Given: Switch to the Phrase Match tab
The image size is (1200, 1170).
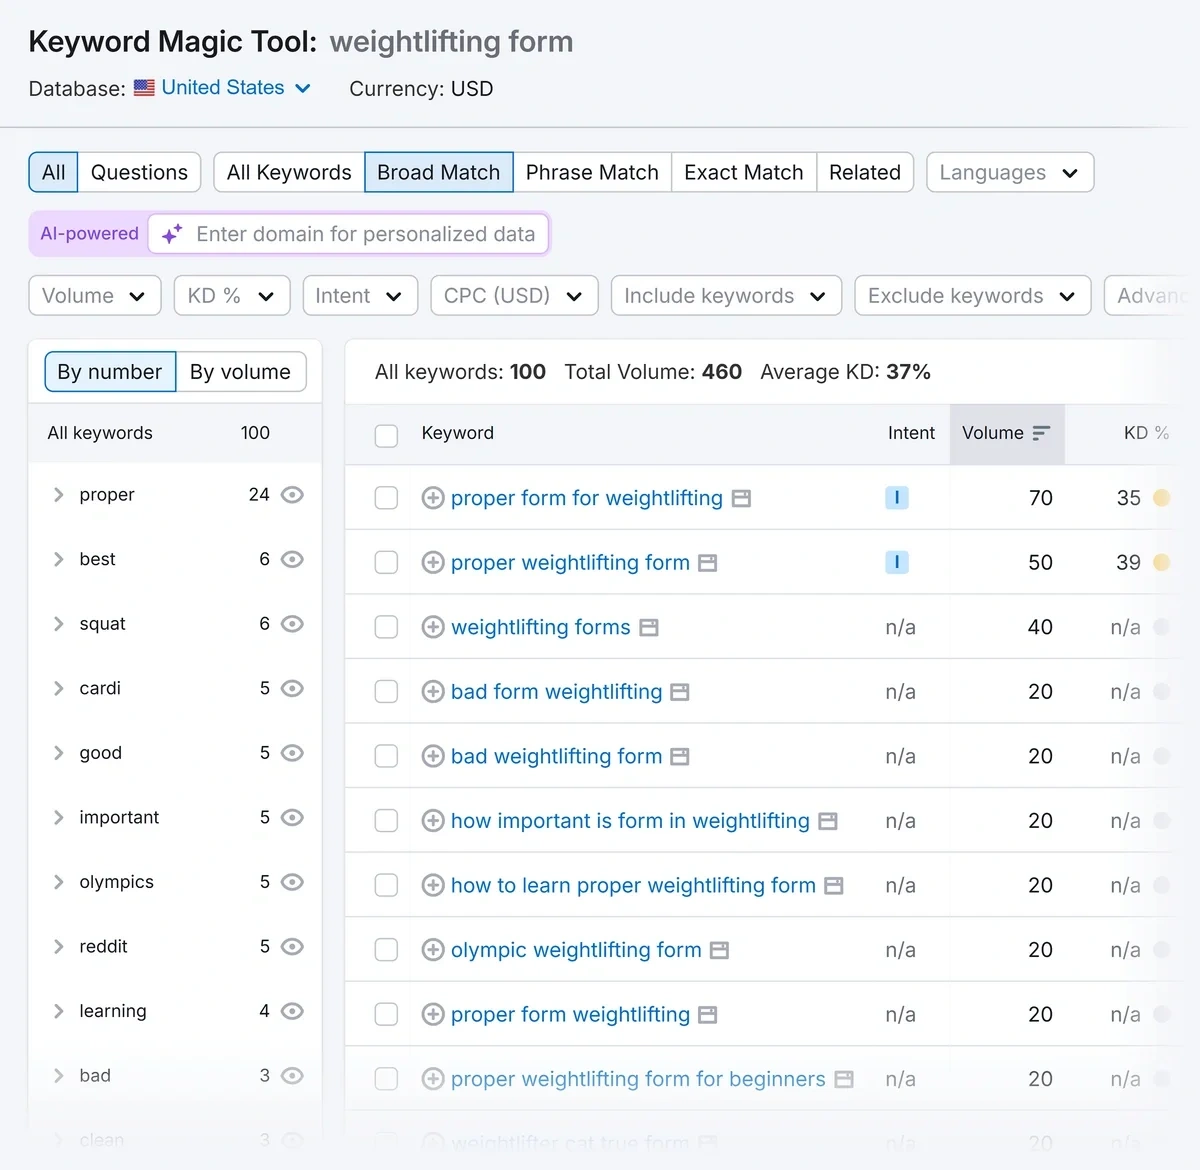Looking at the screenshot, I should tap(592, 172).
